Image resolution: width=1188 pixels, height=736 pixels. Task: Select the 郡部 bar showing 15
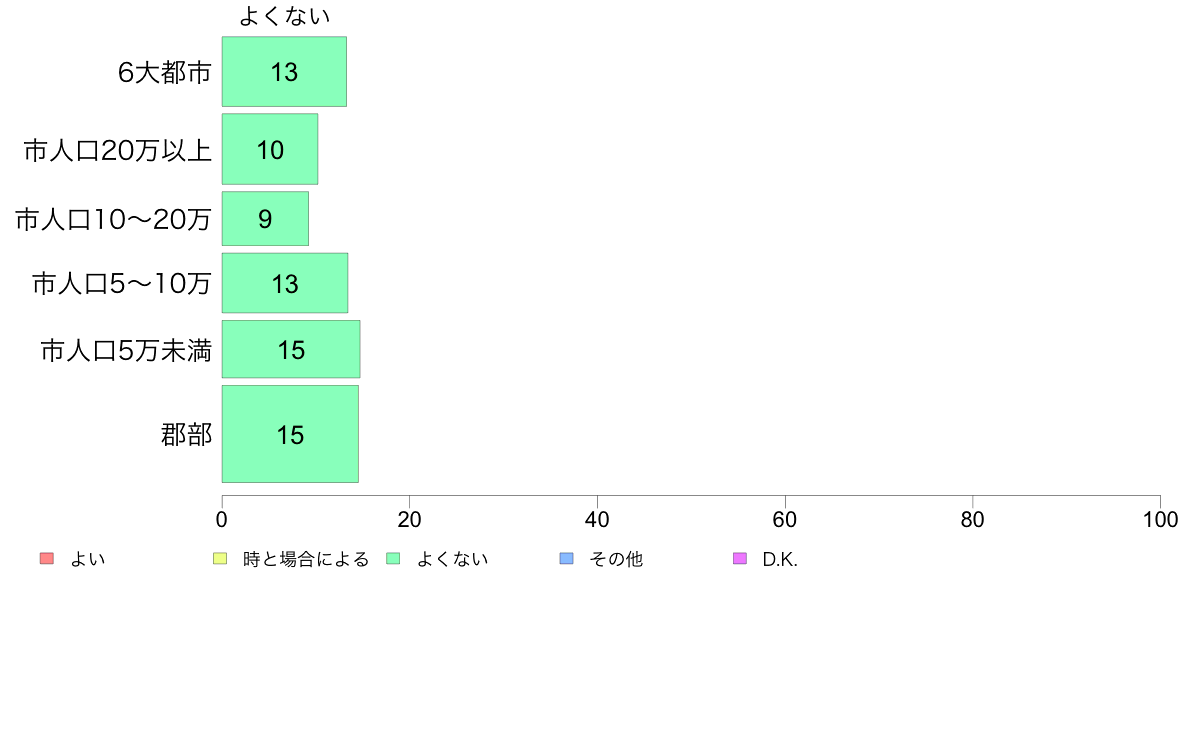(x=290, y=434)
